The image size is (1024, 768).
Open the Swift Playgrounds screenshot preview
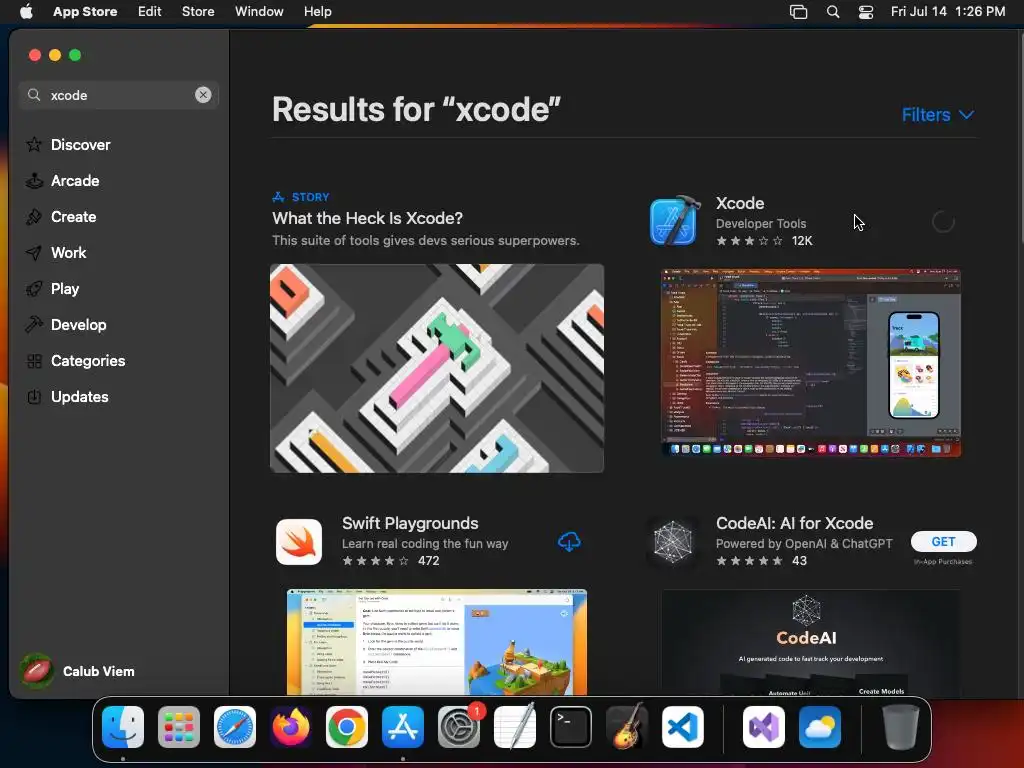click(x=437, y=643)
